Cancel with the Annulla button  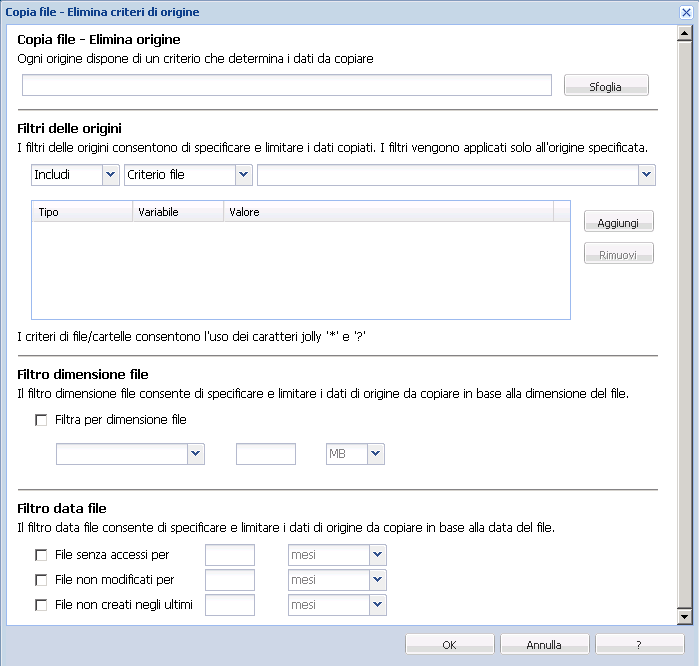click(544, 645)
